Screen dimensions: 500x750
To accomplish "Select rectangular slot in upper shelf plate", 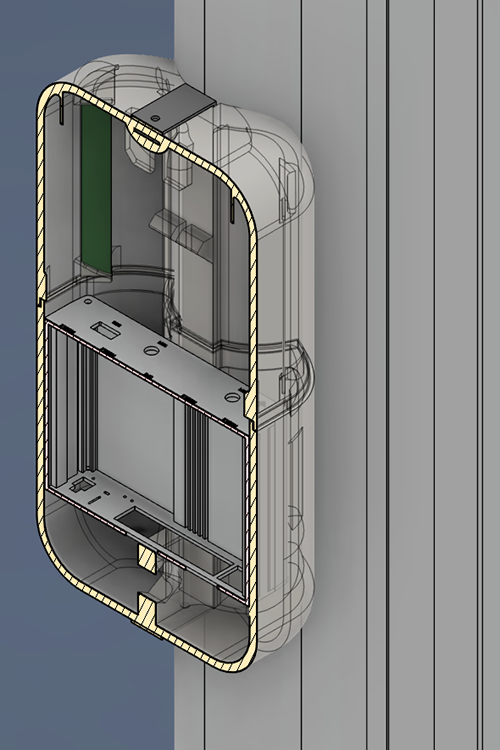I will click(x=105, y=330).
